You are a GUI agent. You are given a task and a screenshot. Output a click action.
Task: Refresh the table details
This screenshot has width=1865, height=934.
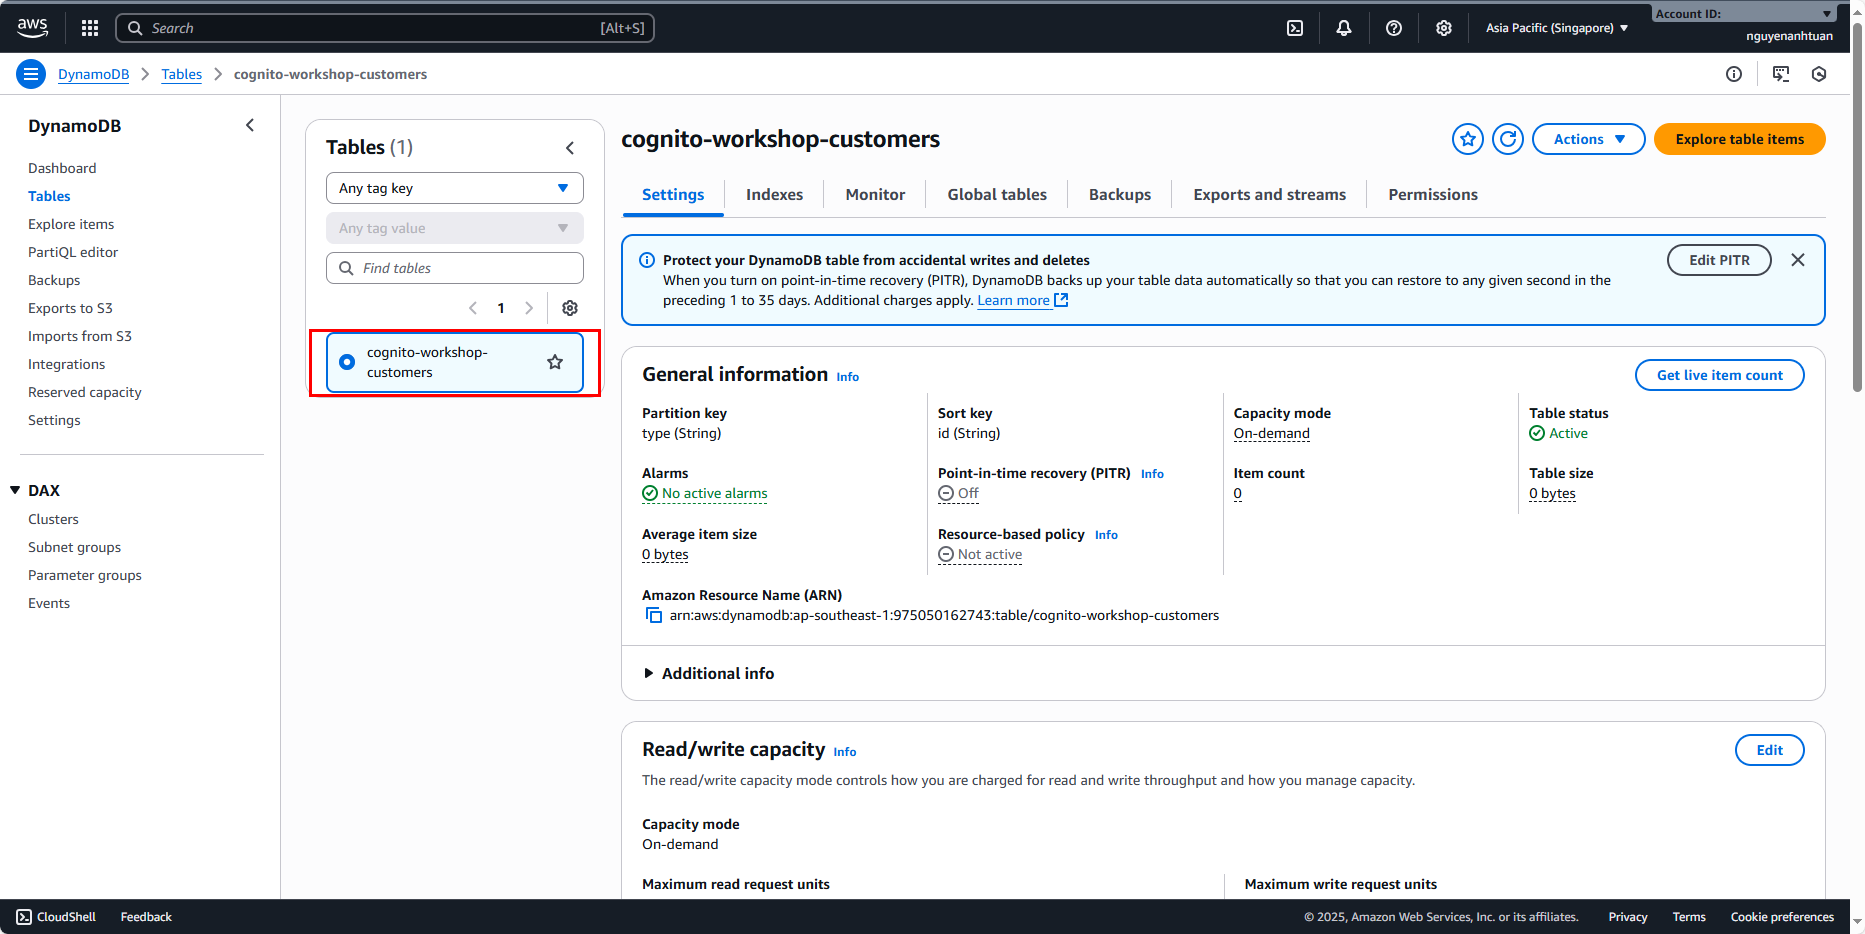click(1508, 139)
